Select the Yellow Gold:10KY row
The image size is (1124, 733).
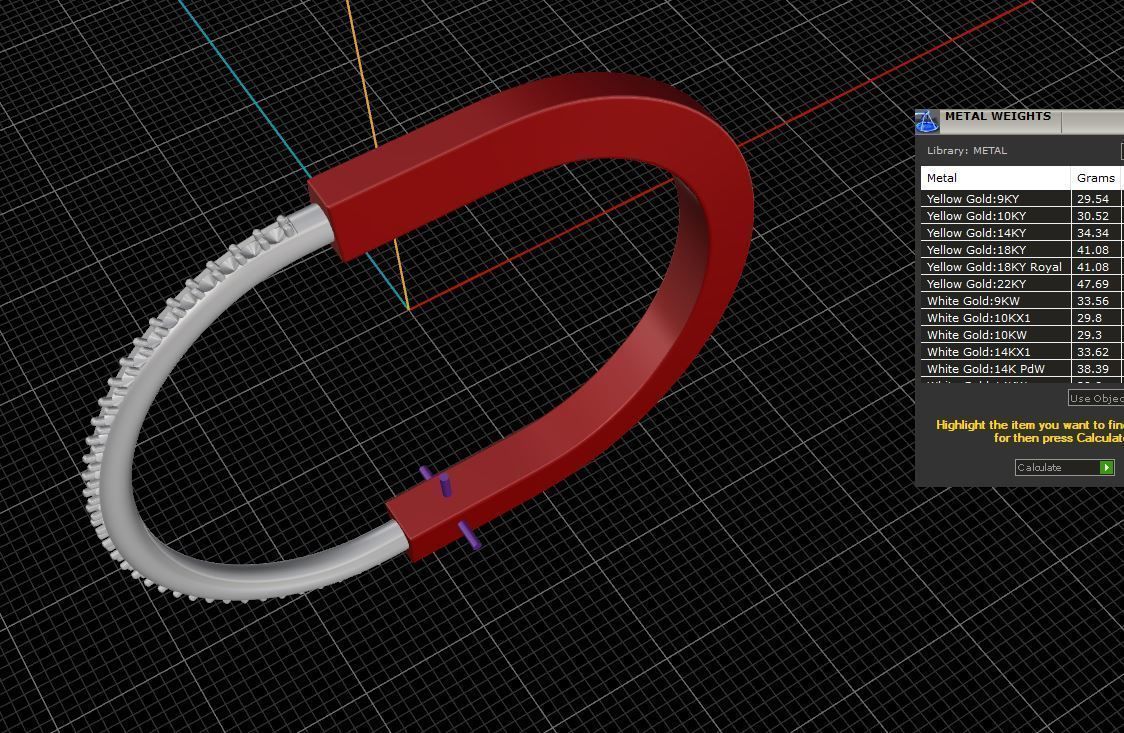click(1022, 216)
